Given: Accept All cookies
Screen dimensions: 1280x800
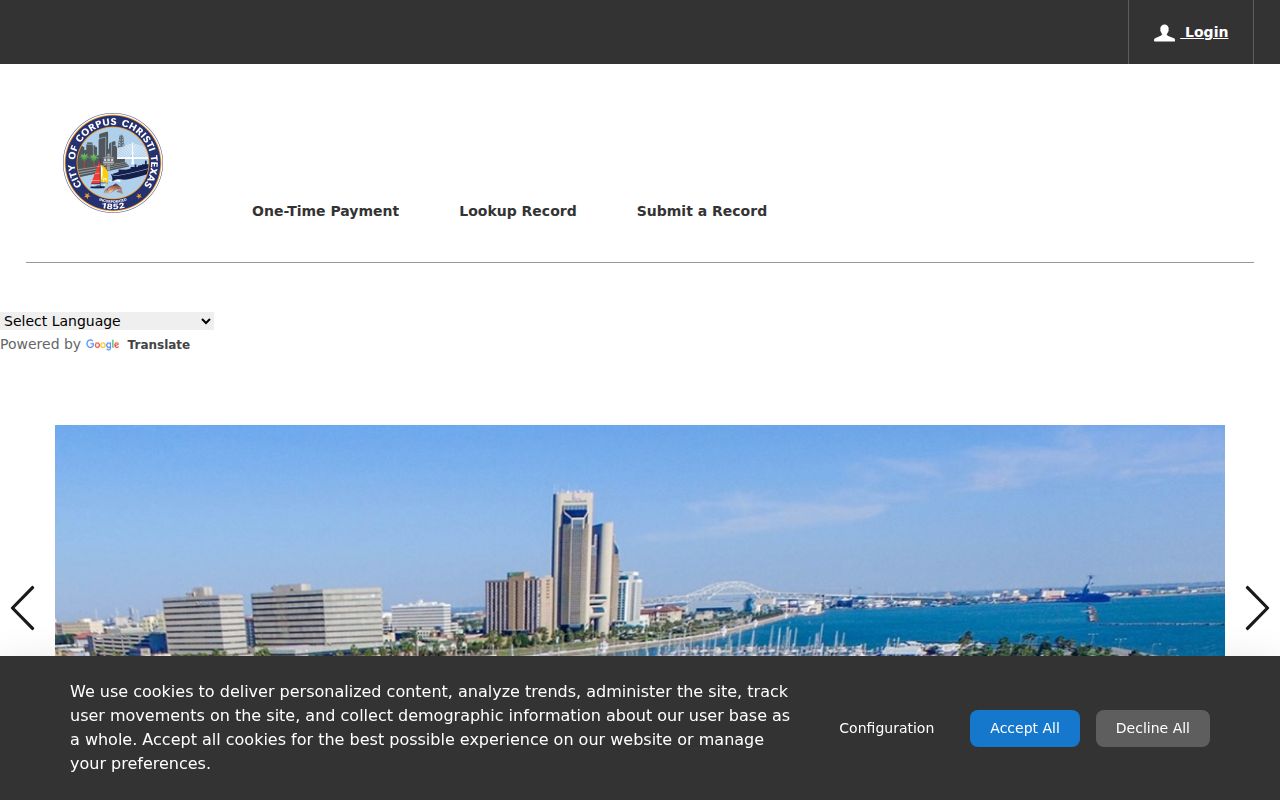Looking at the screenshot, I should [1025, 728].
